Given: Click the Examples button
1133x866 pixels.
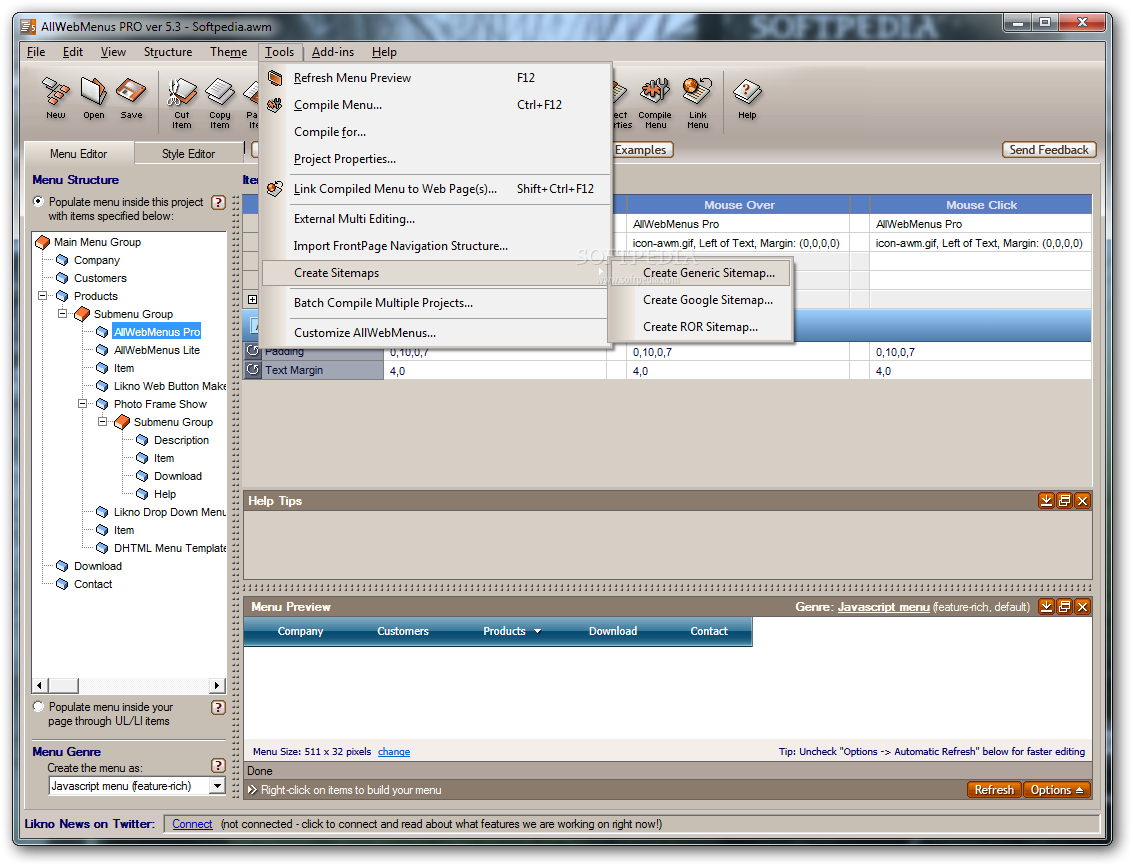Looking at the screenshot, I should (x=642, y=150).
